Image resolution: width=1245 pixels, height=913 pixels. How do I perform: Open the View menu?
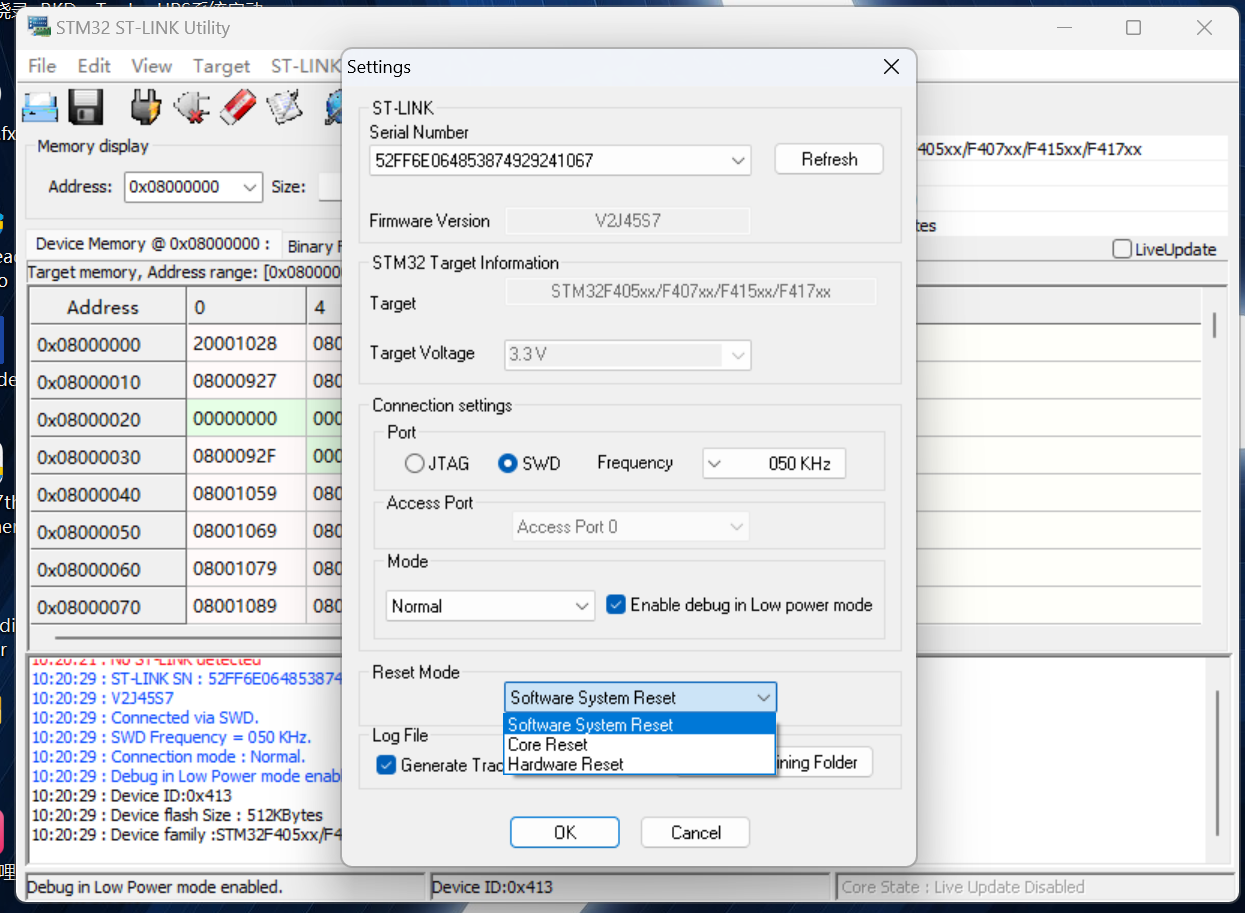(152, 66)
